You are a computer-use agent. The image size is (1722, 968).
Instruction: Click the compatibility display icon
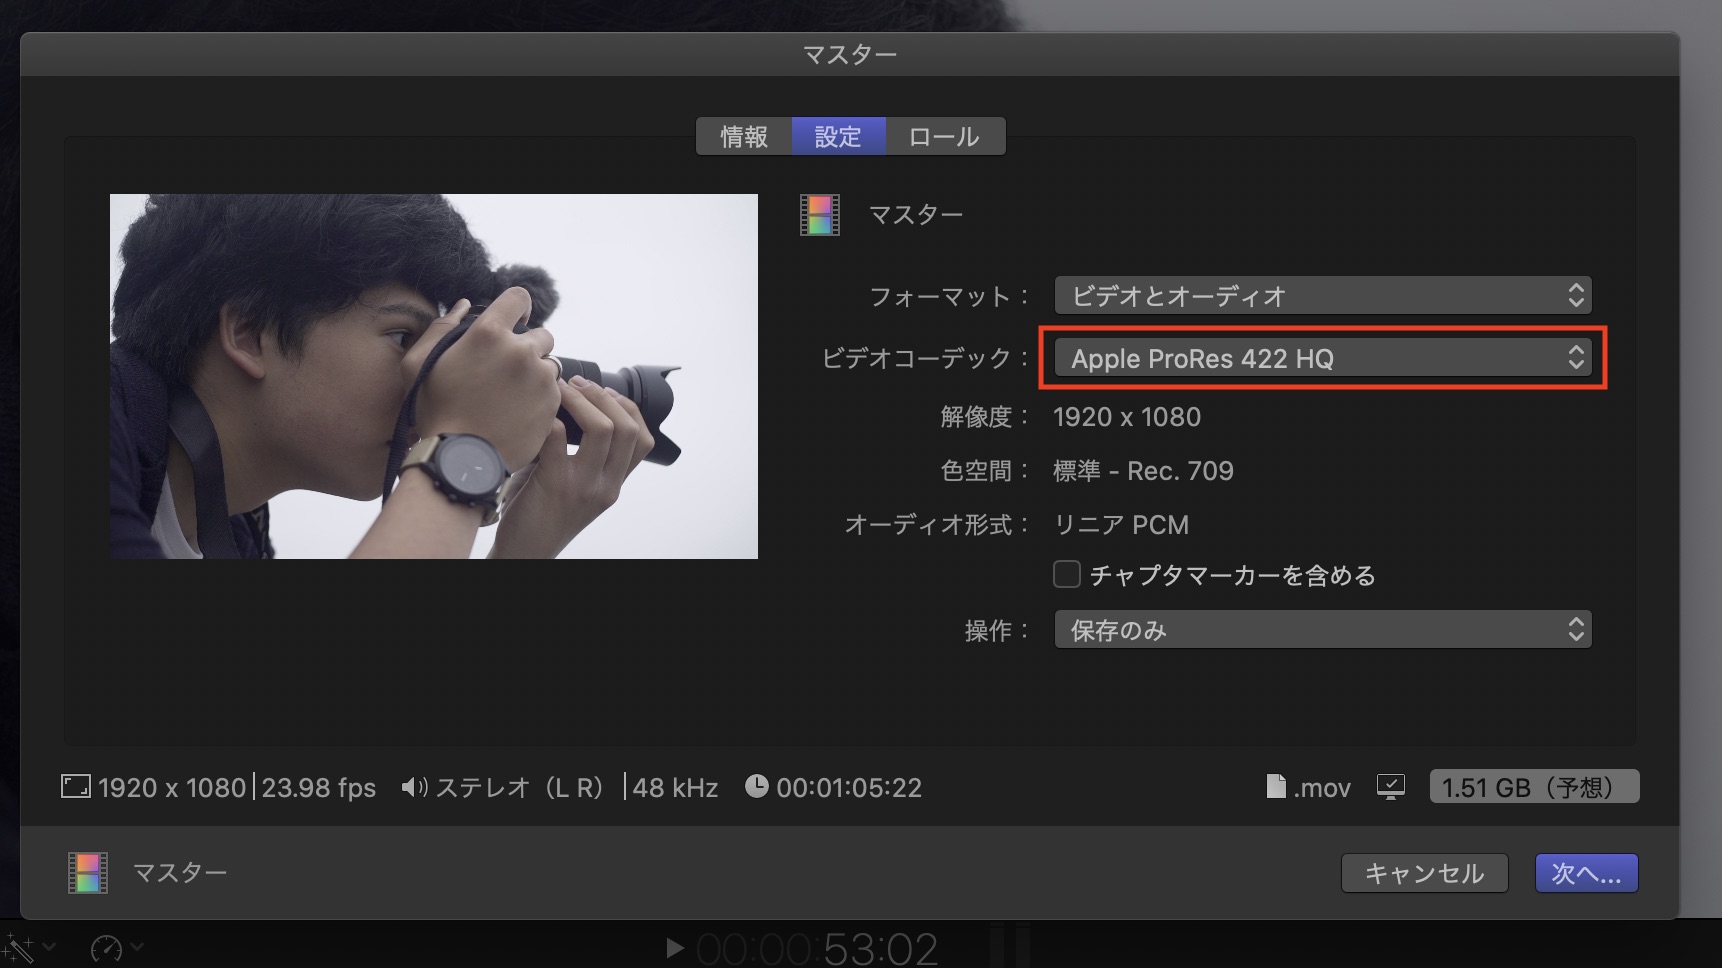(1391, 787)
